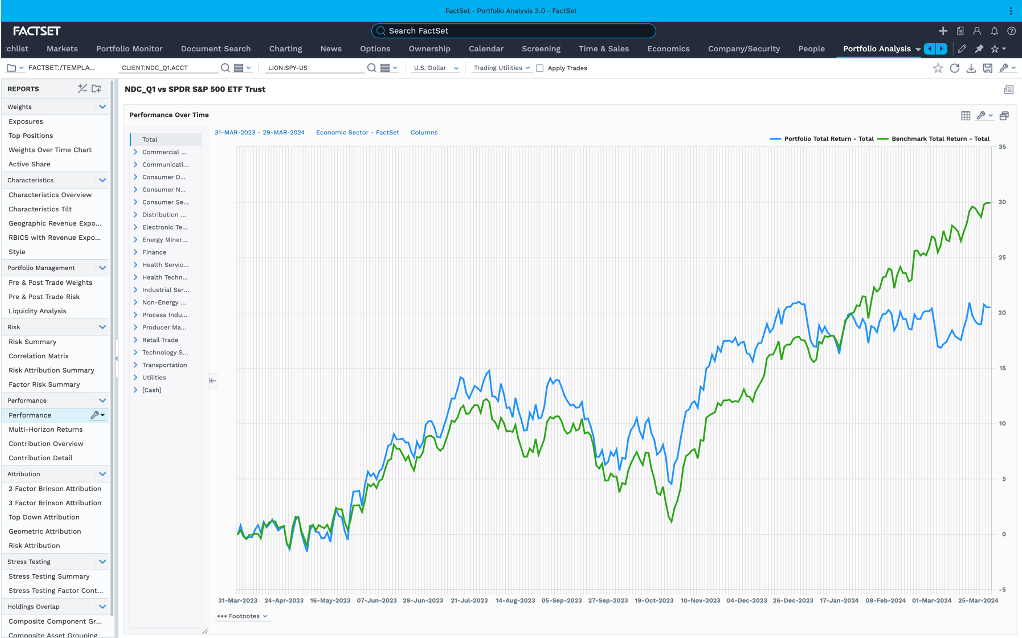Open Trading Utilities dropdown
Viewport: 1022px width, 638px height.
(x=501, y=68)
